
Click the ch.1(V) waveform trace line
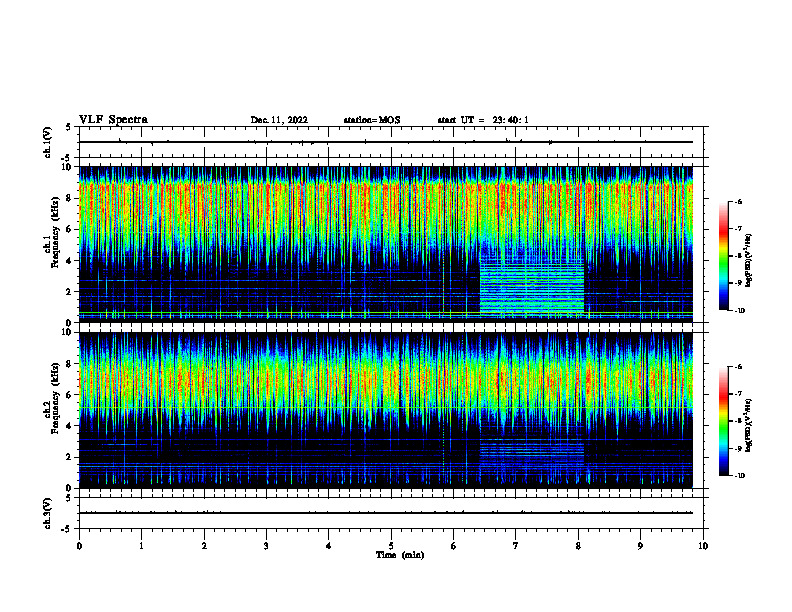(385, 142)
